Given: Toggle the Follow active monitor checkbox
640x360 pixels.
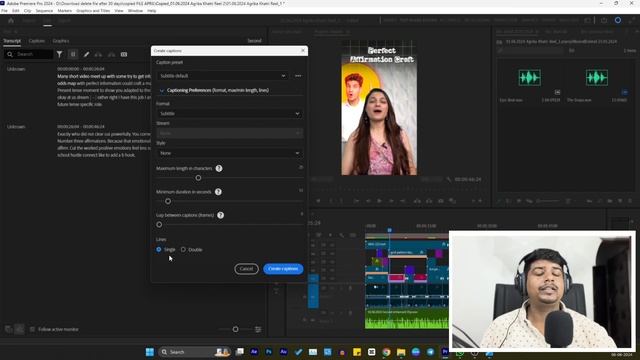Looking at the screenshot, I should click(32, 329).
